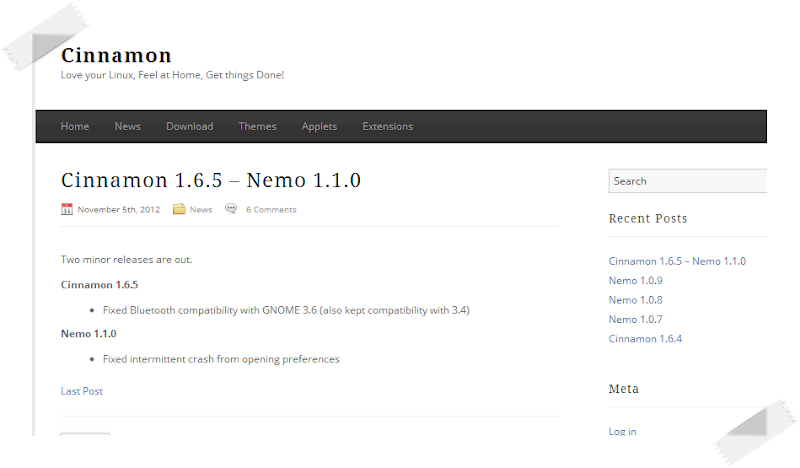The height and width of the screenshot is (468, 800).
Task: Open the News navigation menu item
Action: coord(127,126)
